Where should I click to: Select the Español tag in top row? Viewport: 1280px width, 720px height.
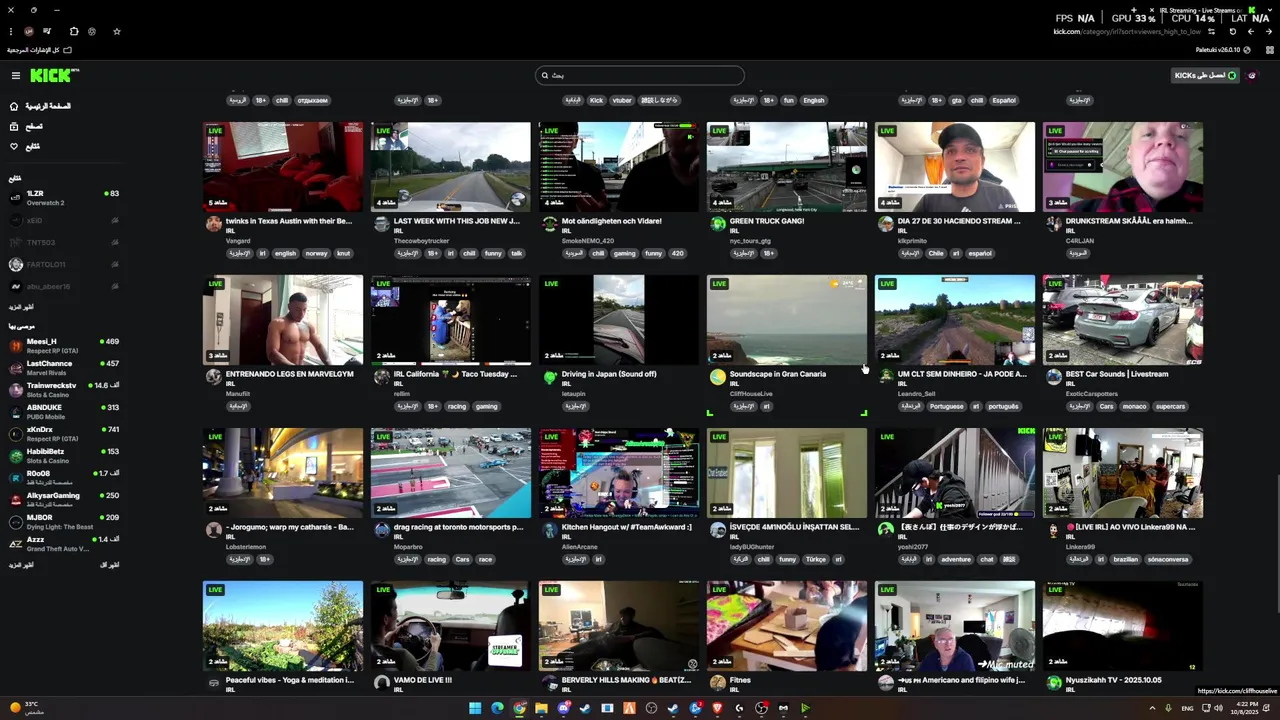click(1004, 100)
